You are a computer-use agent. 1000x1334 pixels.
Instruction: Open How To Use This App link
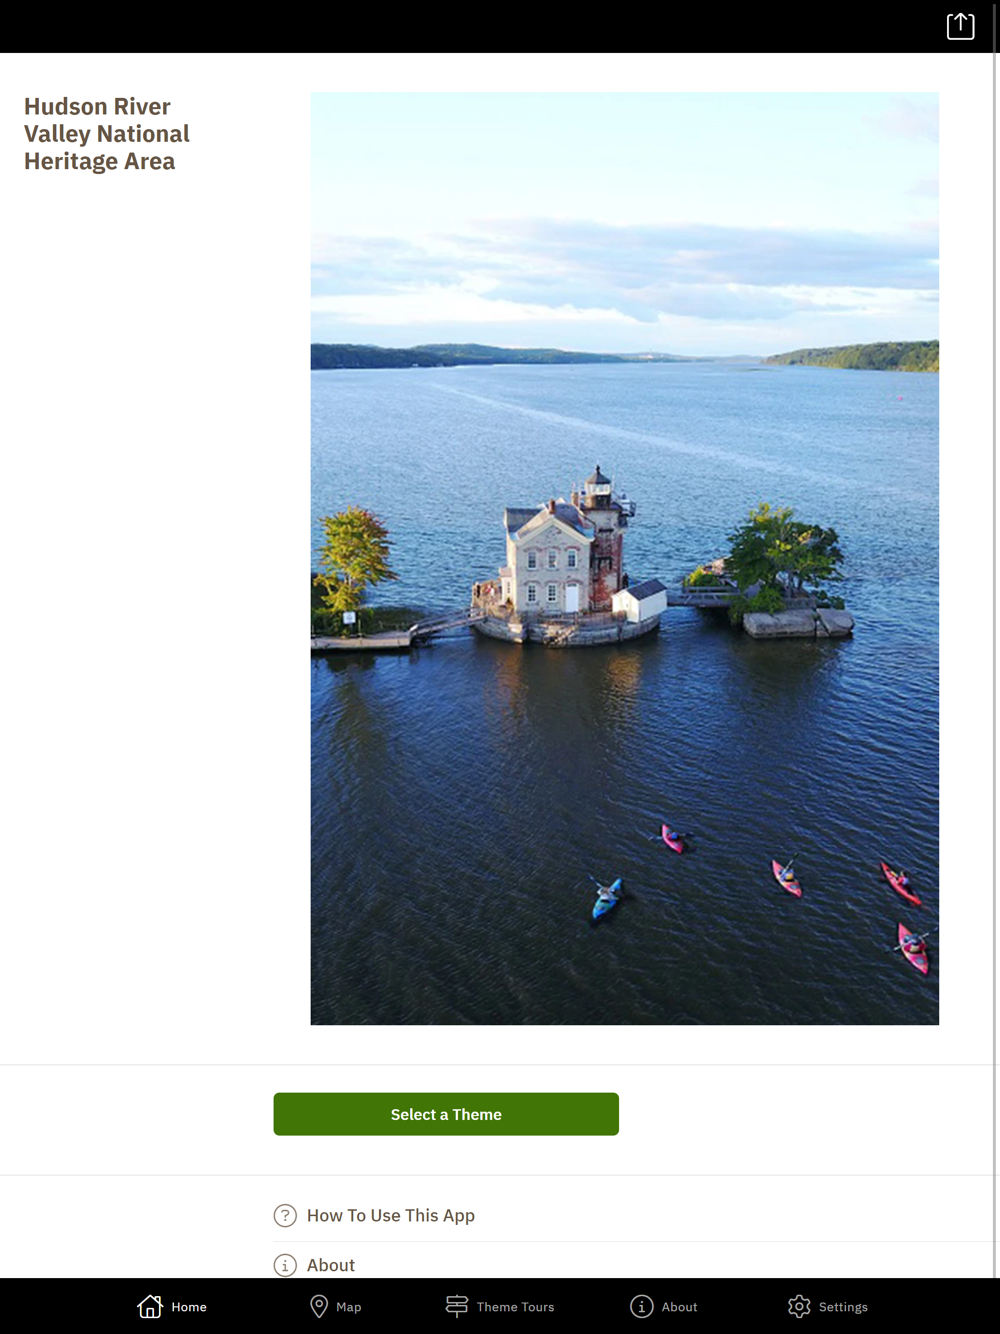391,1215
